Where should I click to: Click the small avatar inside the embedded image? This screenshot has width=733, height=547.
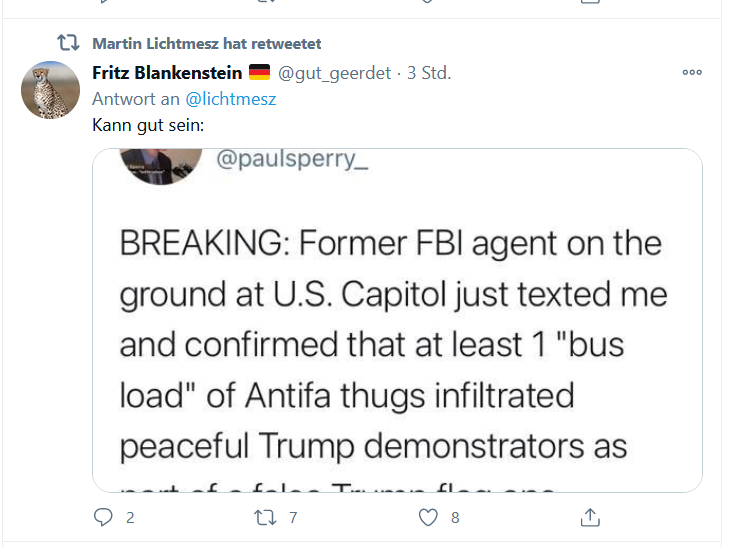tap(157, 164)
